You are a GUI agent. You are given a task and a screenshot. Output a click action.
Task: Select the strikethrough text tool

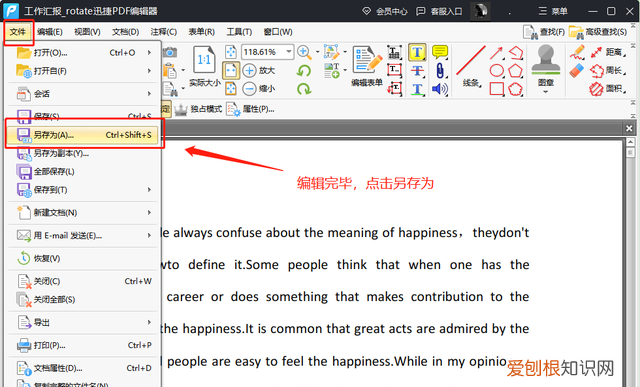417,71
